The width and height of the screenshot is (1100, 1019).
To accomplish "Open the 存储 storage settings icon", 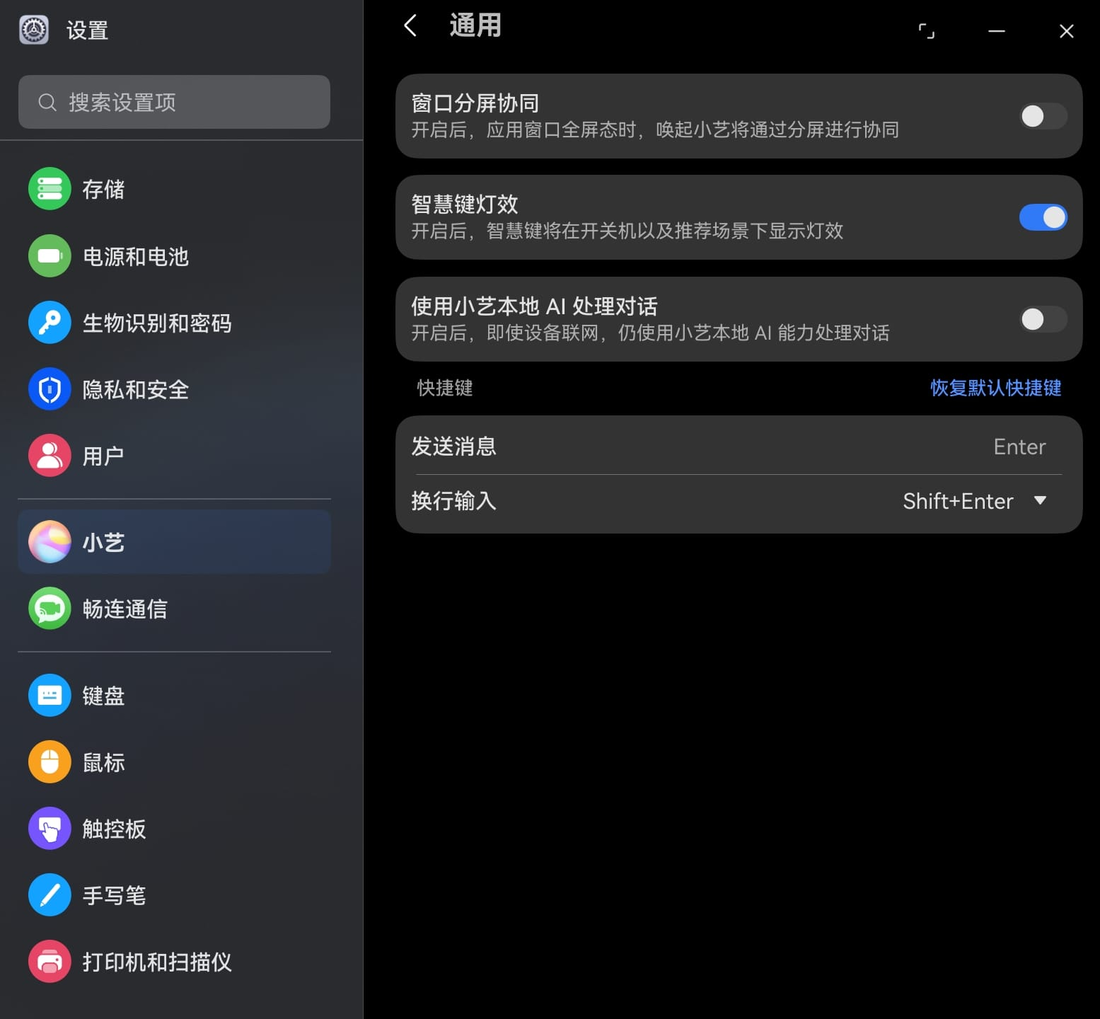I will (x=49, y=189).
